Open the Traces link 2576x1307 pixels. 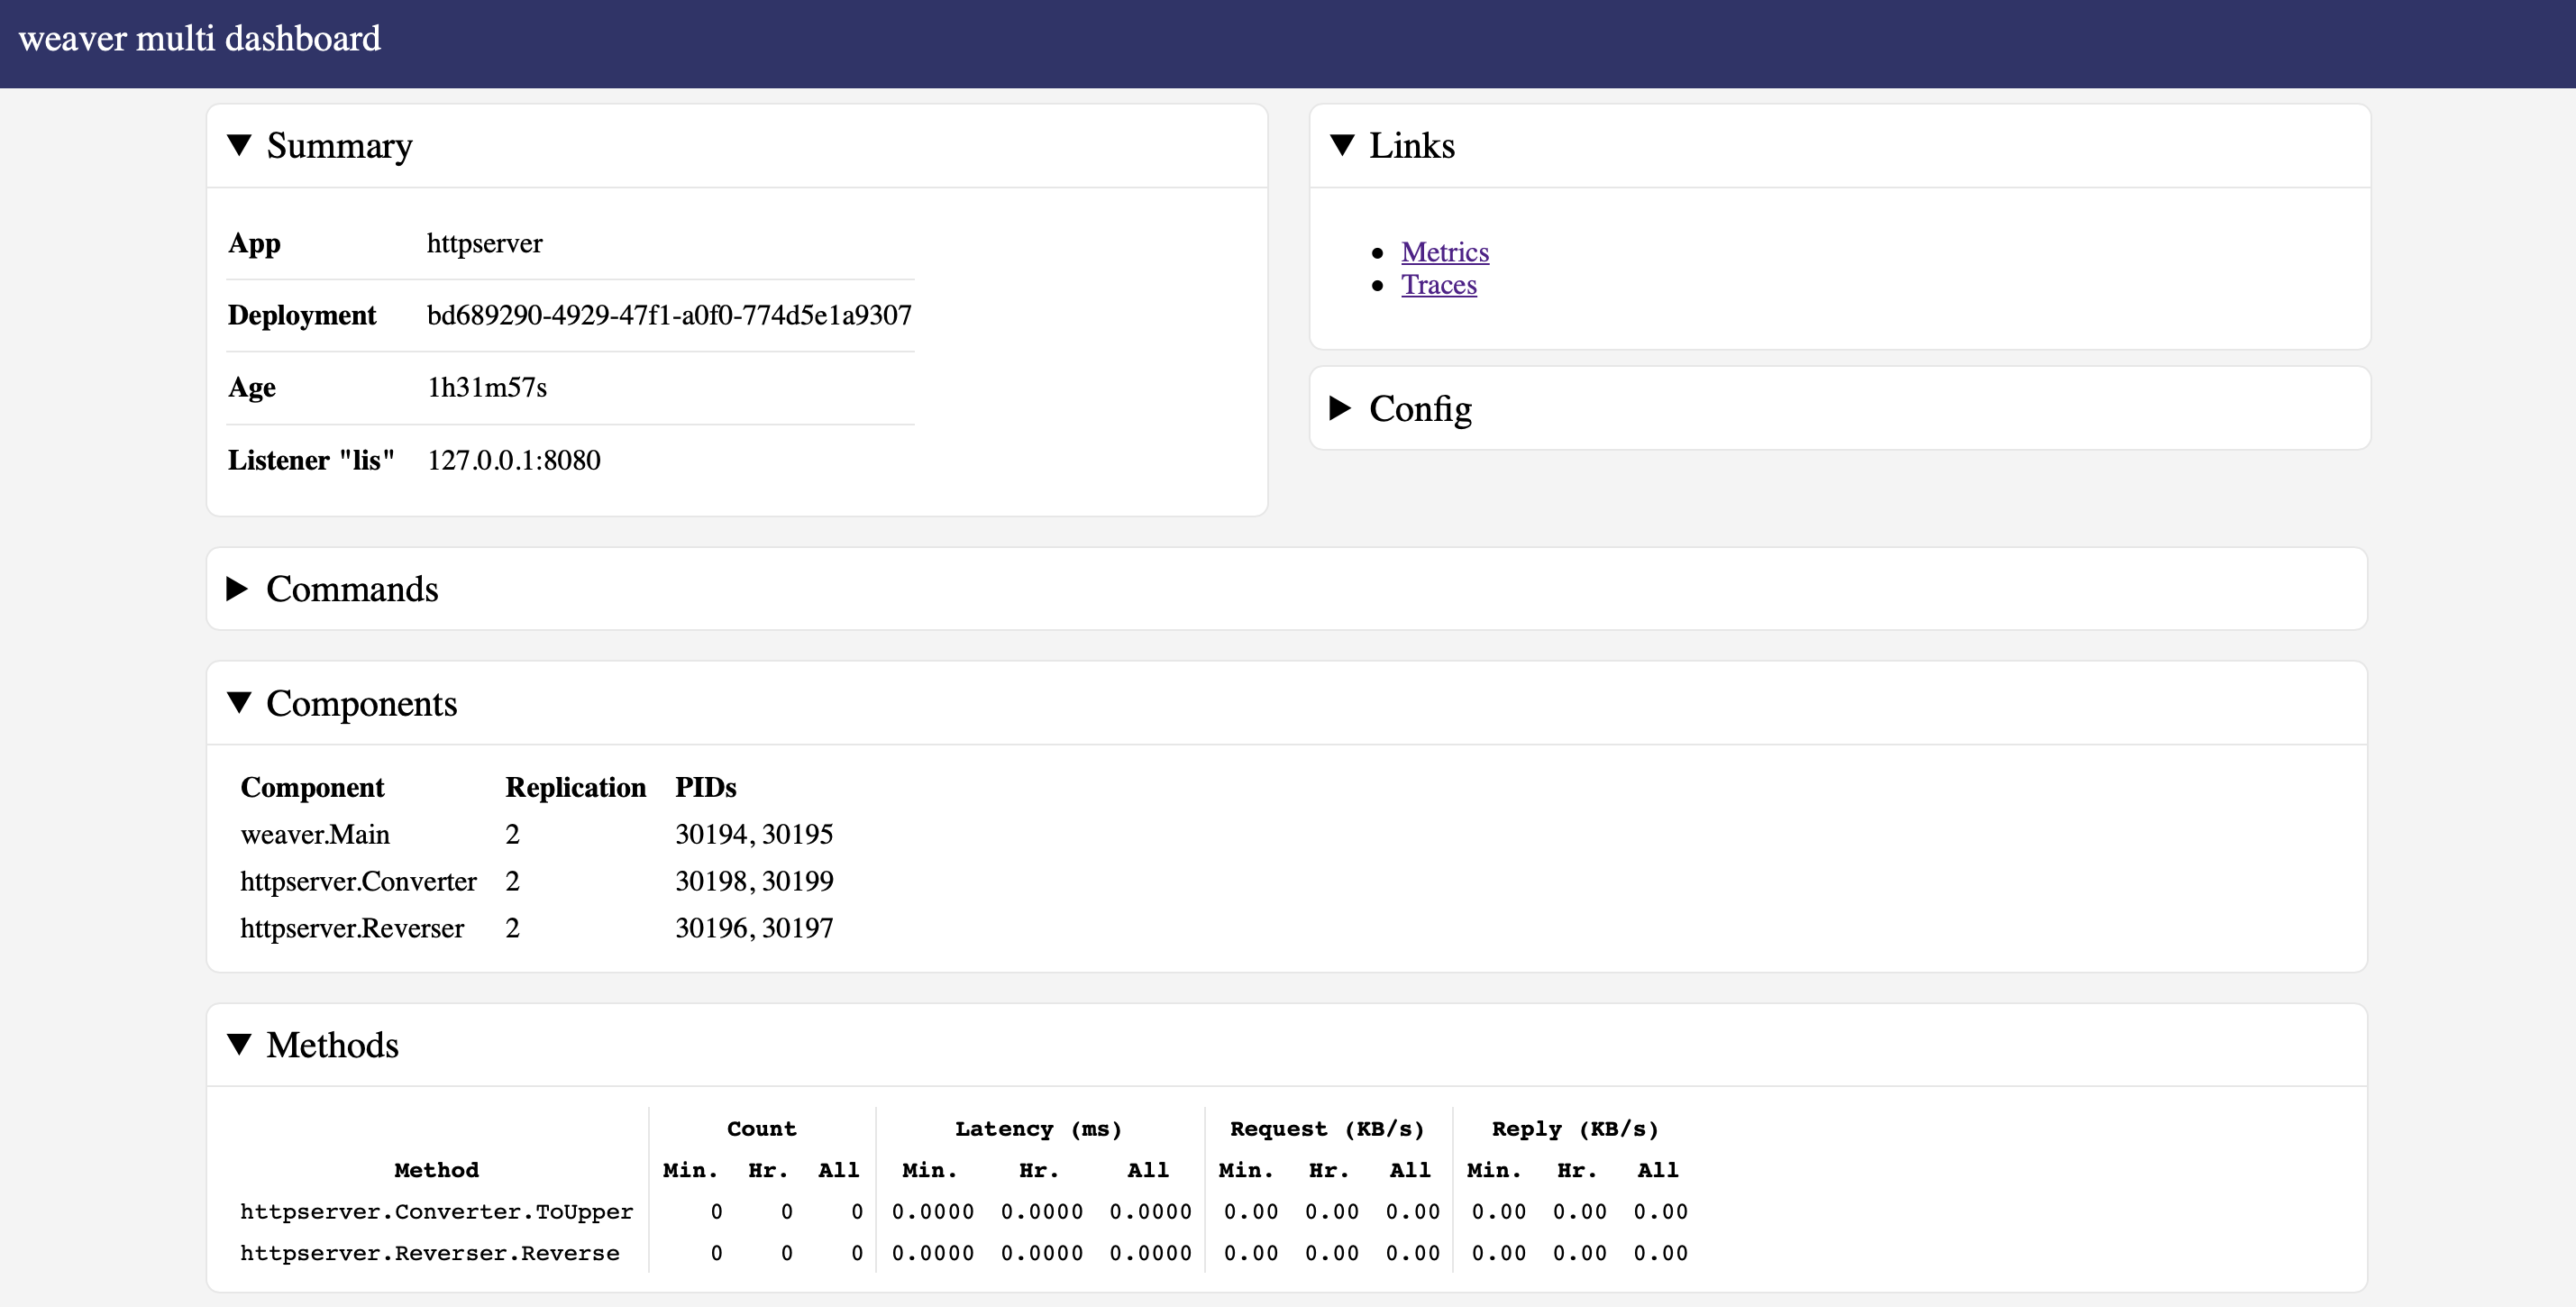click(x=1438, y=285)
